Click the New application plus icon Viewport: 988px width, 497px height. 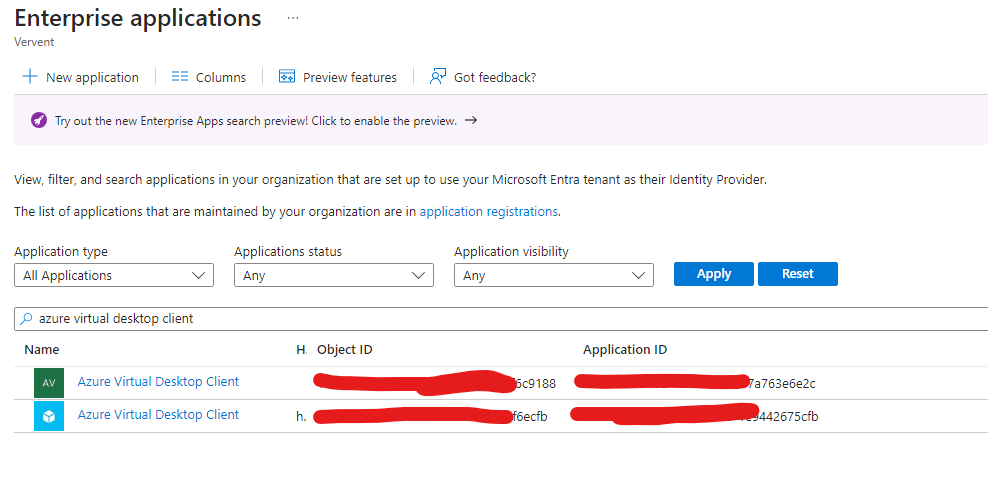coord(30,77)
